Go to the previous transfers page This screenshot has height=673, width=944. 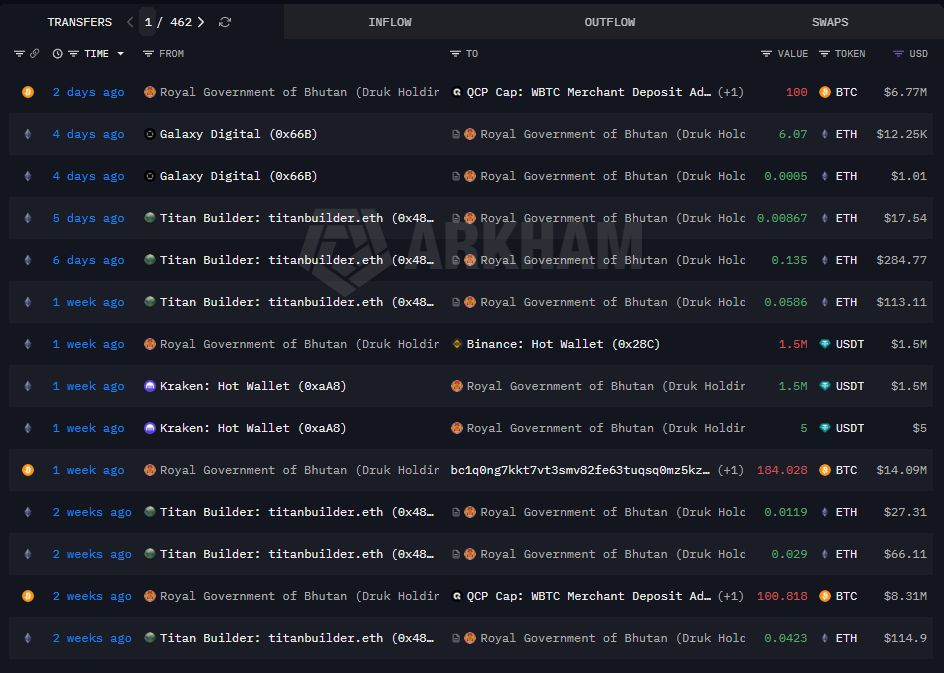[x=130, y=22]
